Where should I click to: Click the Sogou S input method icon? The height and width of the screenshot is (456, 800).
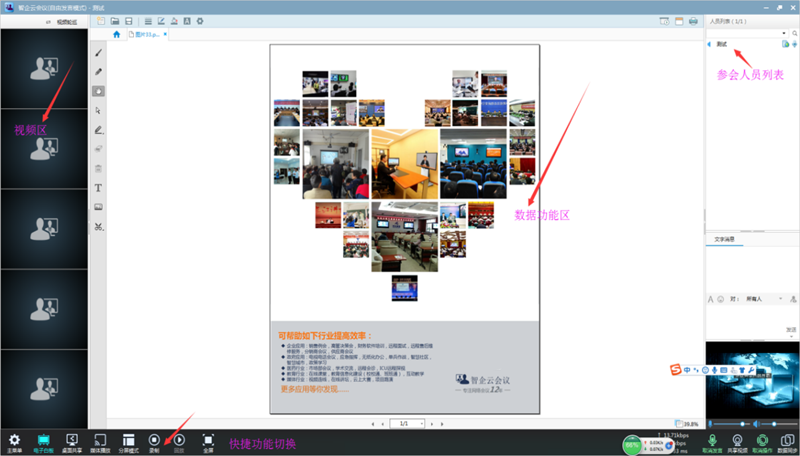click(676, 369)
